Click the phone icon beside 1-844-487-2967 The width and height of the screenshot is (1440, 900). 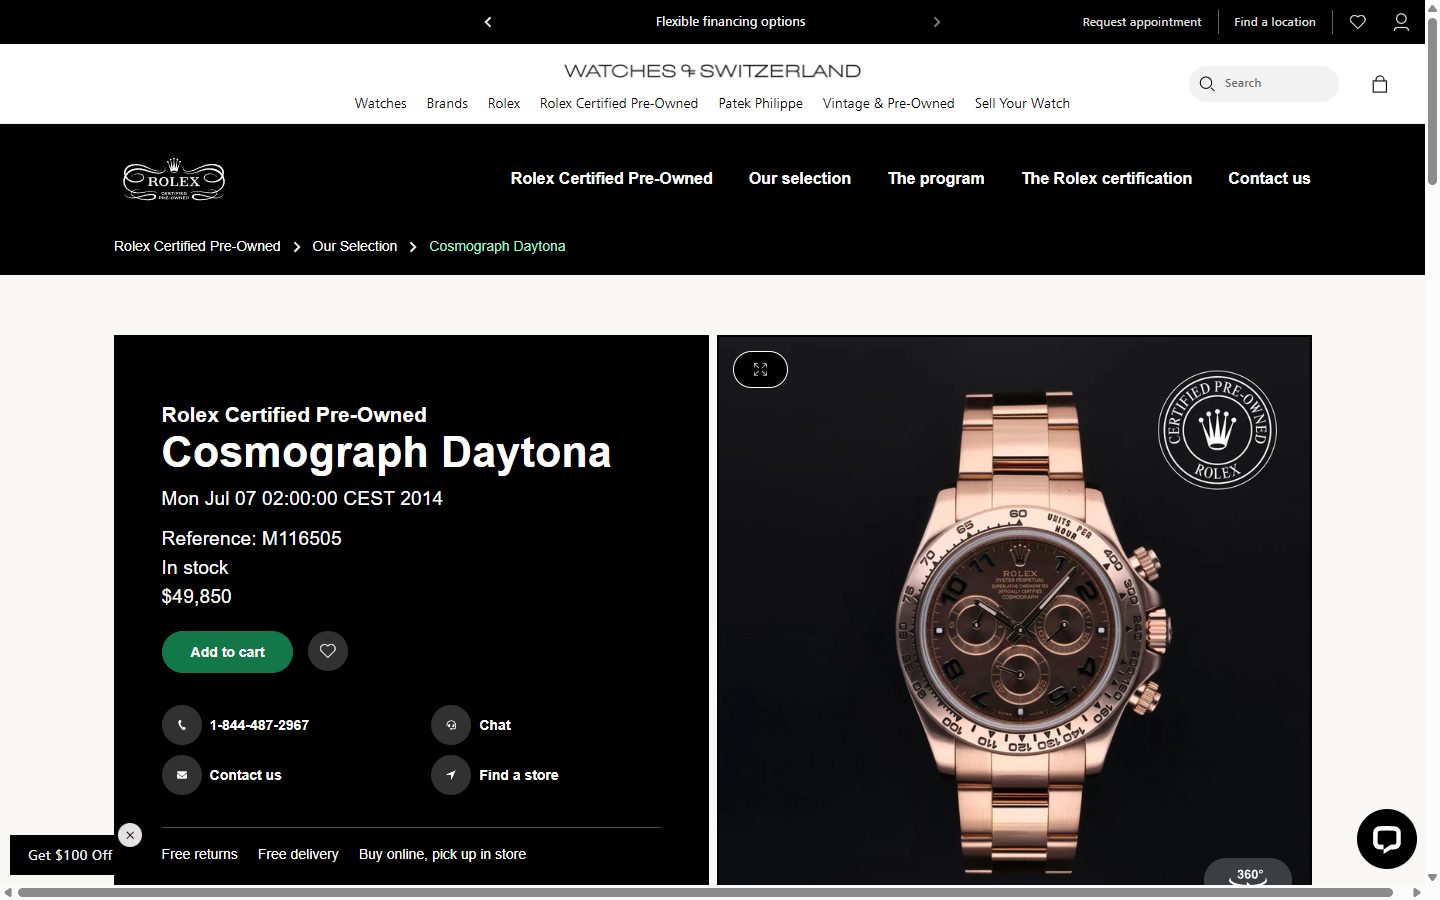coord(182,725)
